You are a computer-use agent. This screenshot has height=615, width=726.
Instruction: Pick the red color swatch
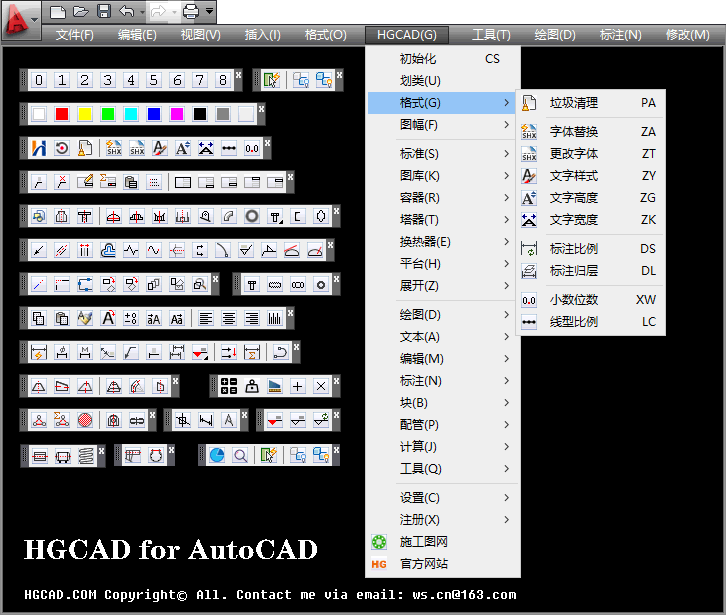click(62, 114)
